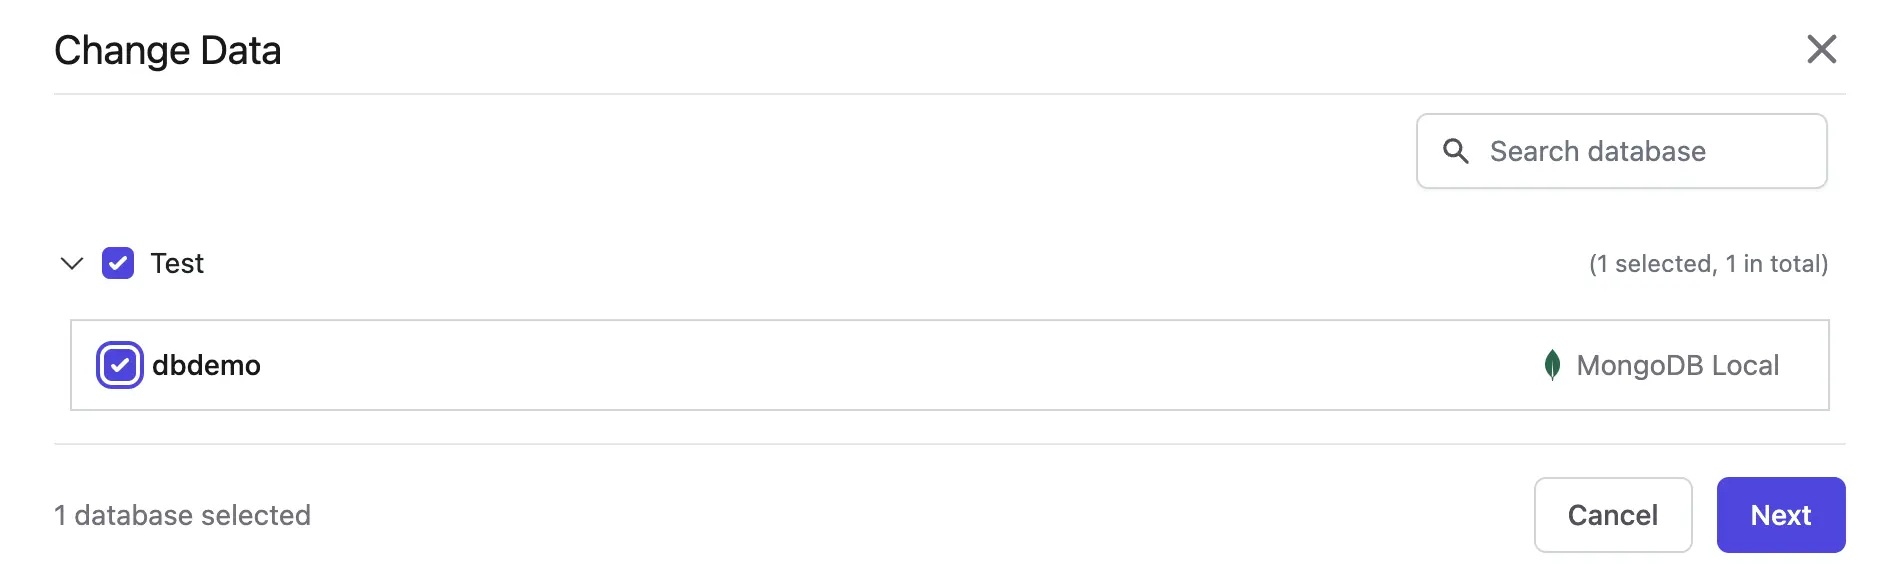Click the MongoDB leaf icon beside dbdemo
Screen dimensions: 1898x580
tap(1550, 365)
